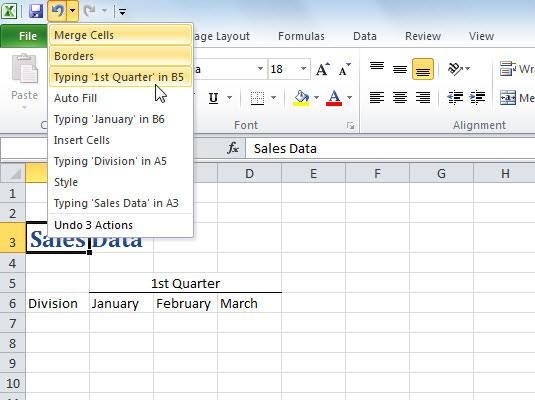The image size is (535, 400).
Task: Apply borders with the Borders icon
Action: pos(257,98)
